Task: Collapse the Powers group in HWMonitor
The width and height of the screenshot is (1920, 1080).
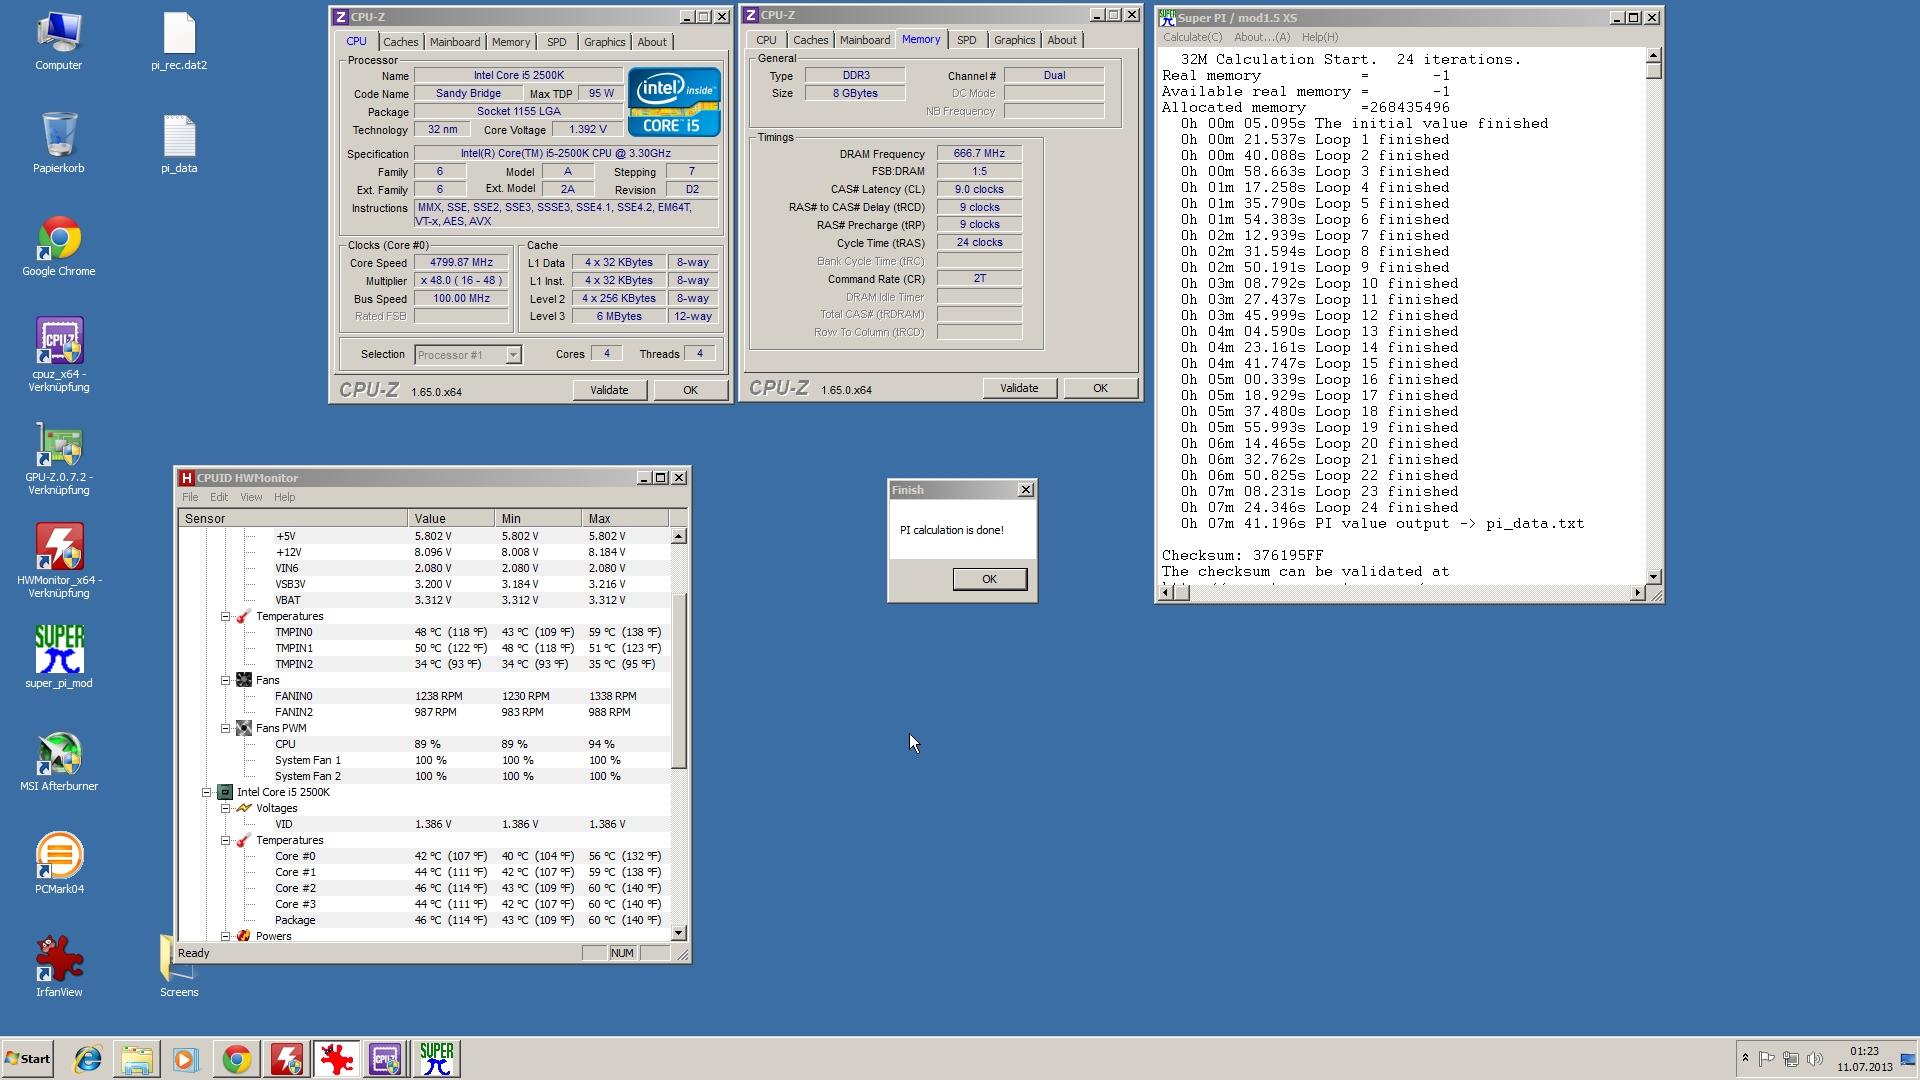Action: tap(226, 936)
